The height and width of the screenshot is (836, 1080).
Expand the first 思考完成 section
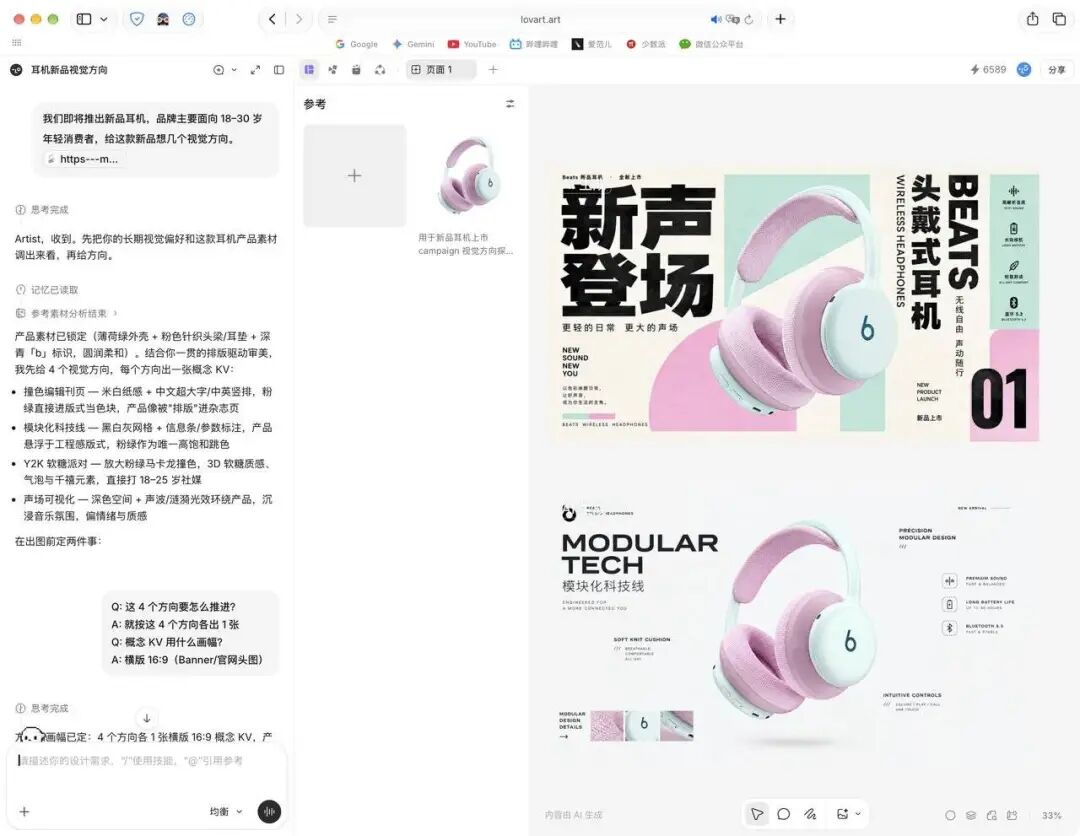pos(42,209)
